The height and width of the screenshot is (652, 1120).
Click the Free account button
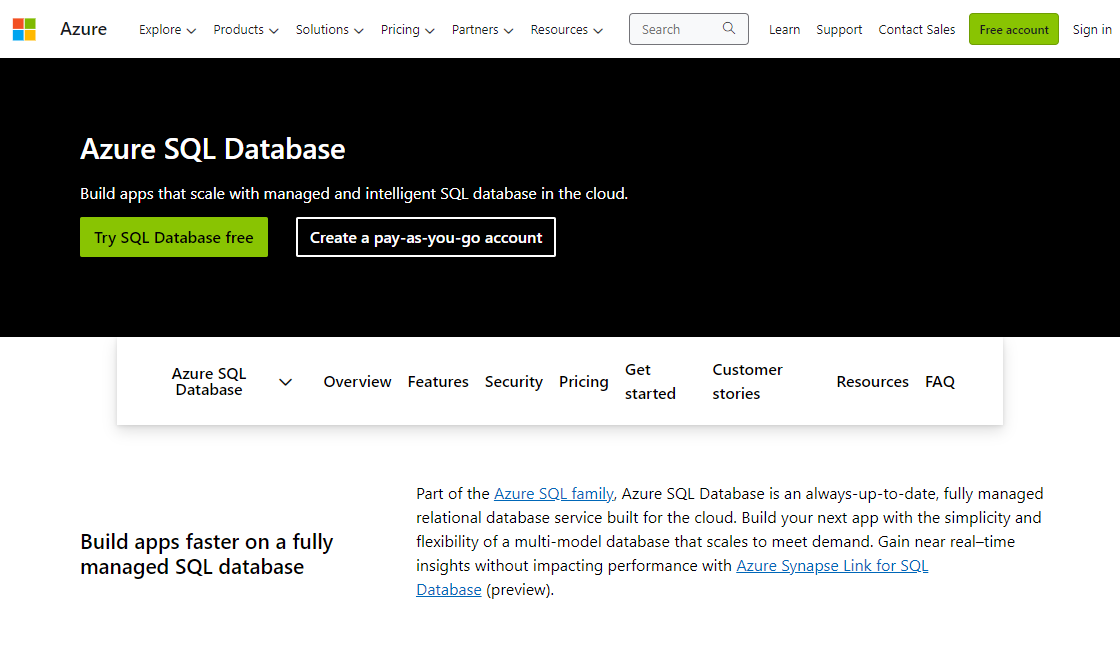pos(1013,29)
